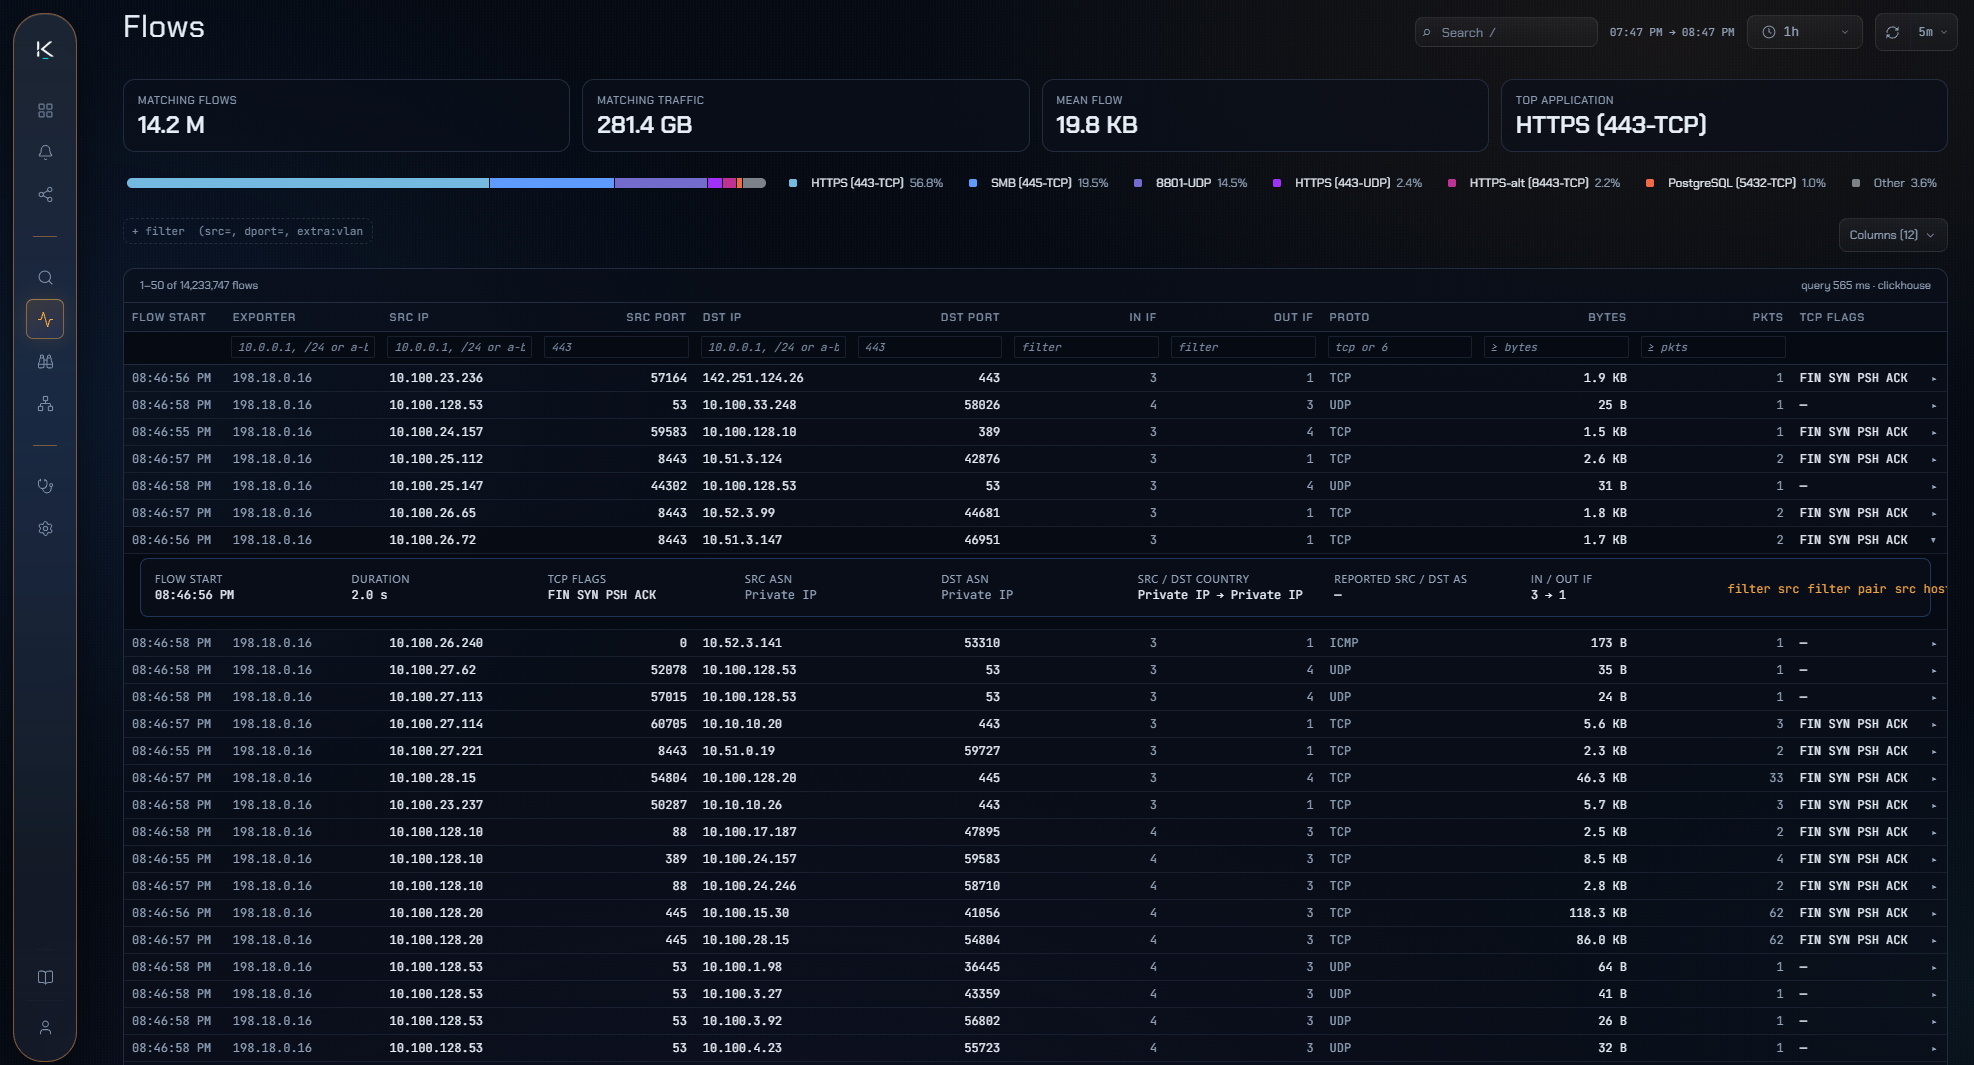Viewport: 1974px width, 1065px height.
Task: Open the Columns (12) dropdown
Action: pos(1892,235)
